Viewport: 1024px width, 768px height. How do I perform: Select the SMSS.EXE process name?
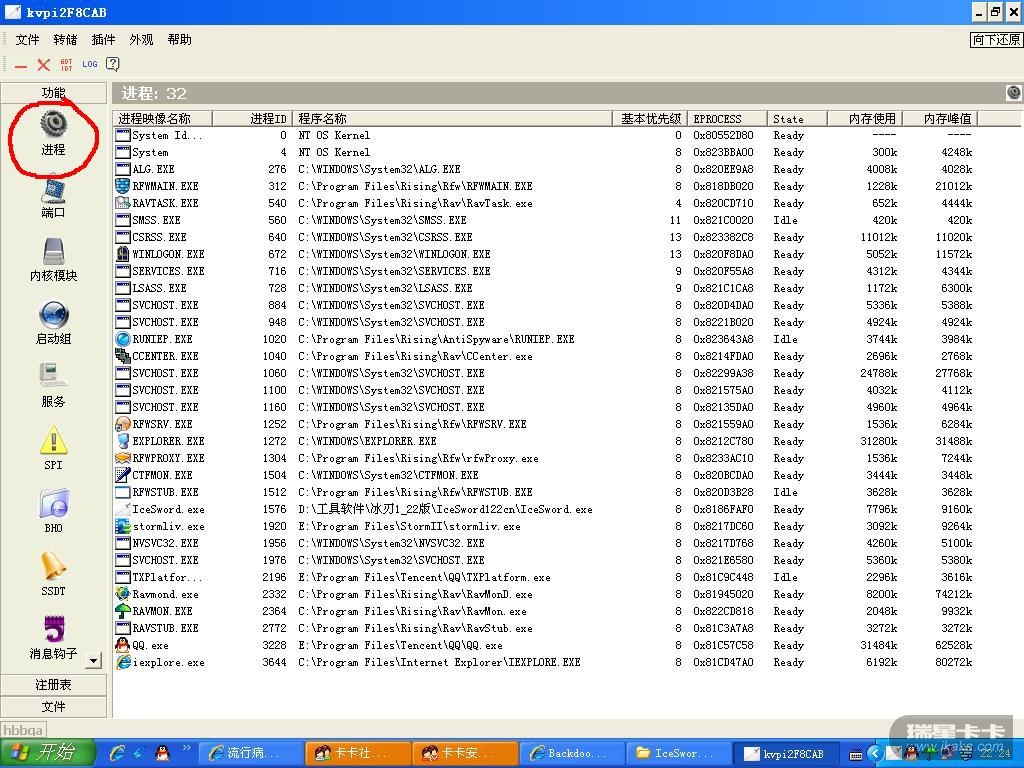[x=156, y=220]
